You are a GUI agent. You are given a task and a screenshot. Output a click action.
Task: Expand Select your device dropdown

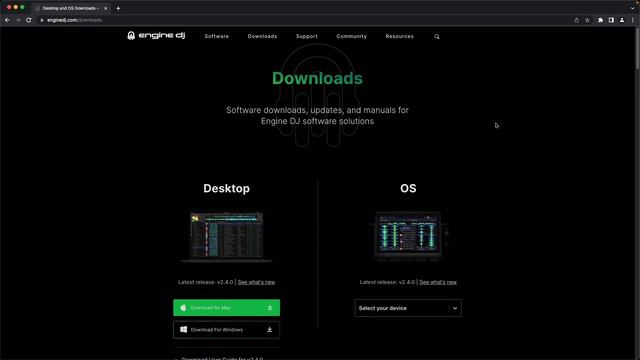tap(408, 308)
